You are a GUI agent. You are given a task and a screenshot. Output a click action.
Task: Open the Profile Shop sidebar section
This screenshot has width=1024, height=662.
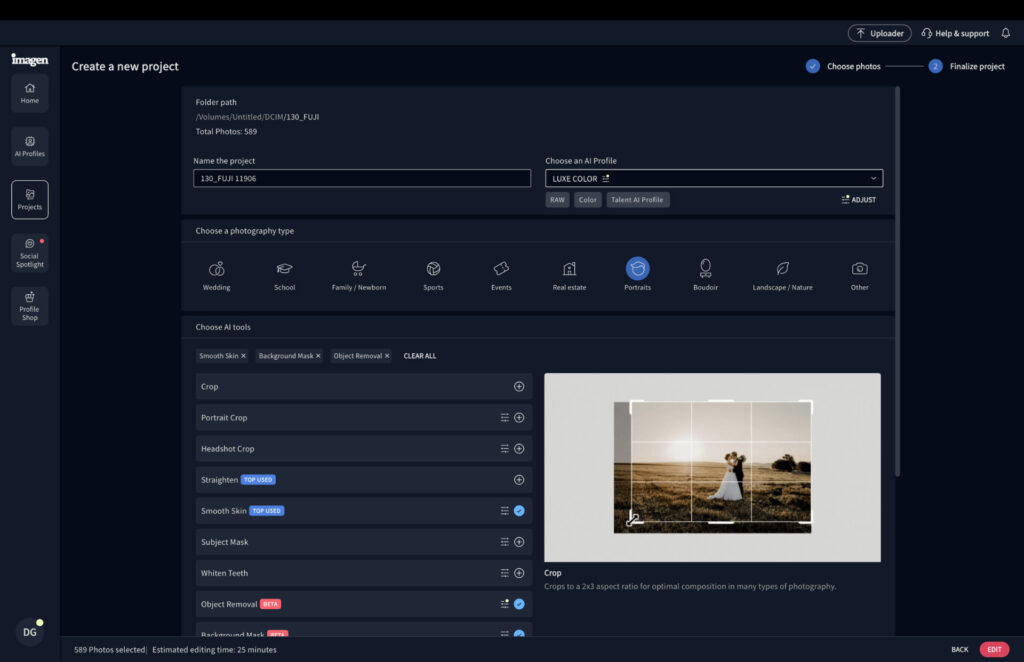[29, 306]
